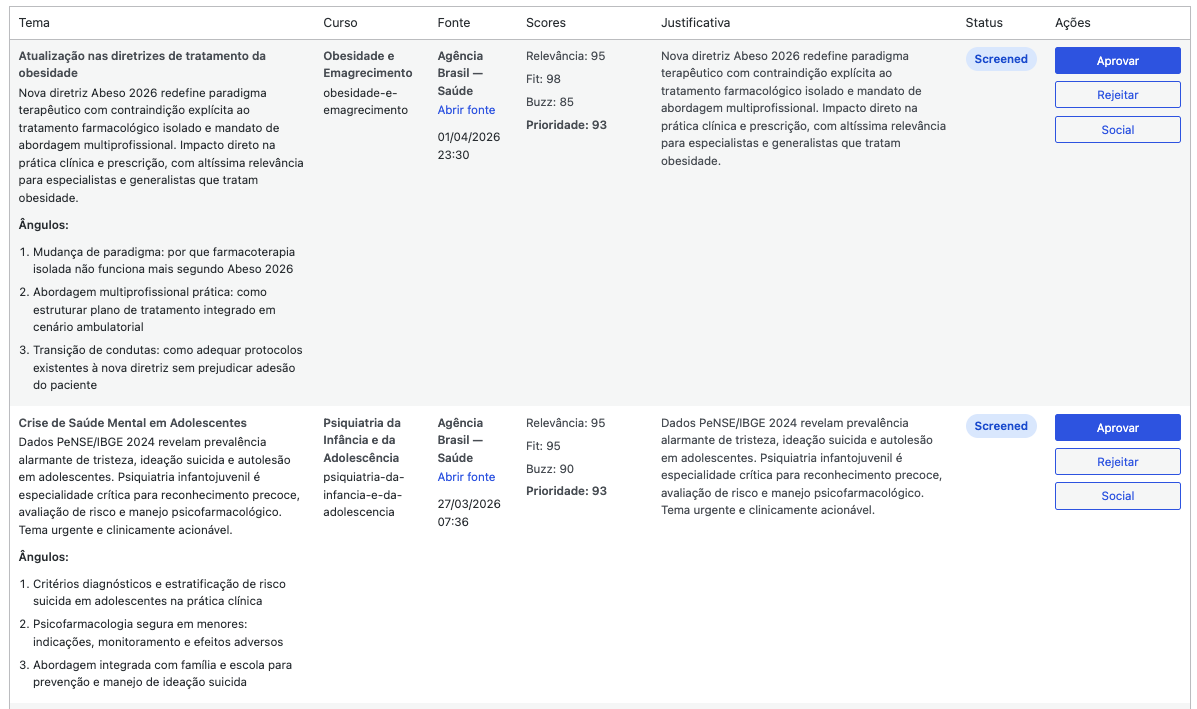Click the Fonte column header
Image resolution: width=1197 pixels, height=709 pixels.
[x=454, y=23]
